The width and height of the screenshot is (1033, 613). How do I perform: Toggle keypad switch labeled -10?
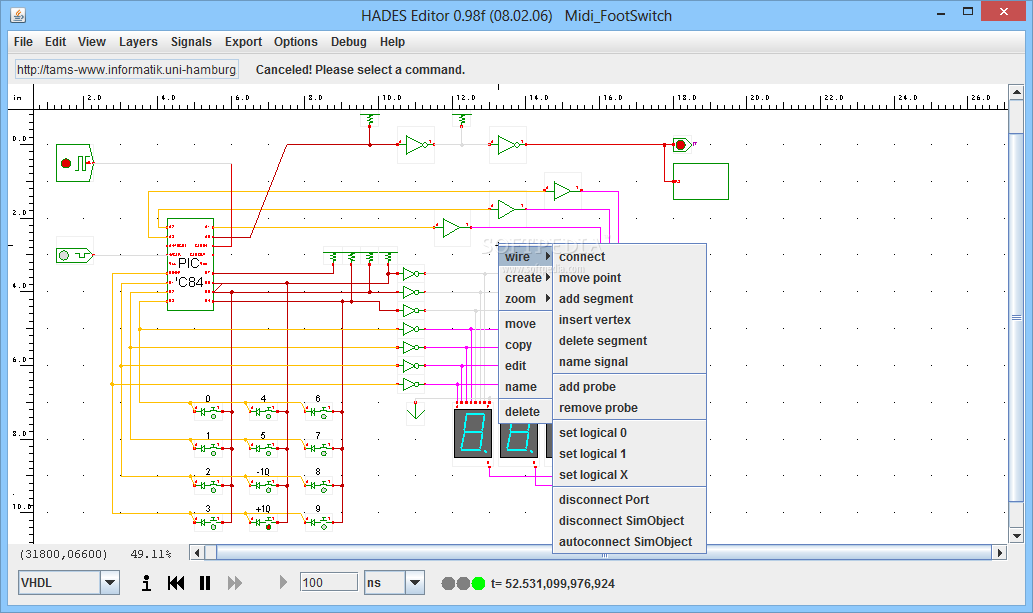(x=264, y=486)
